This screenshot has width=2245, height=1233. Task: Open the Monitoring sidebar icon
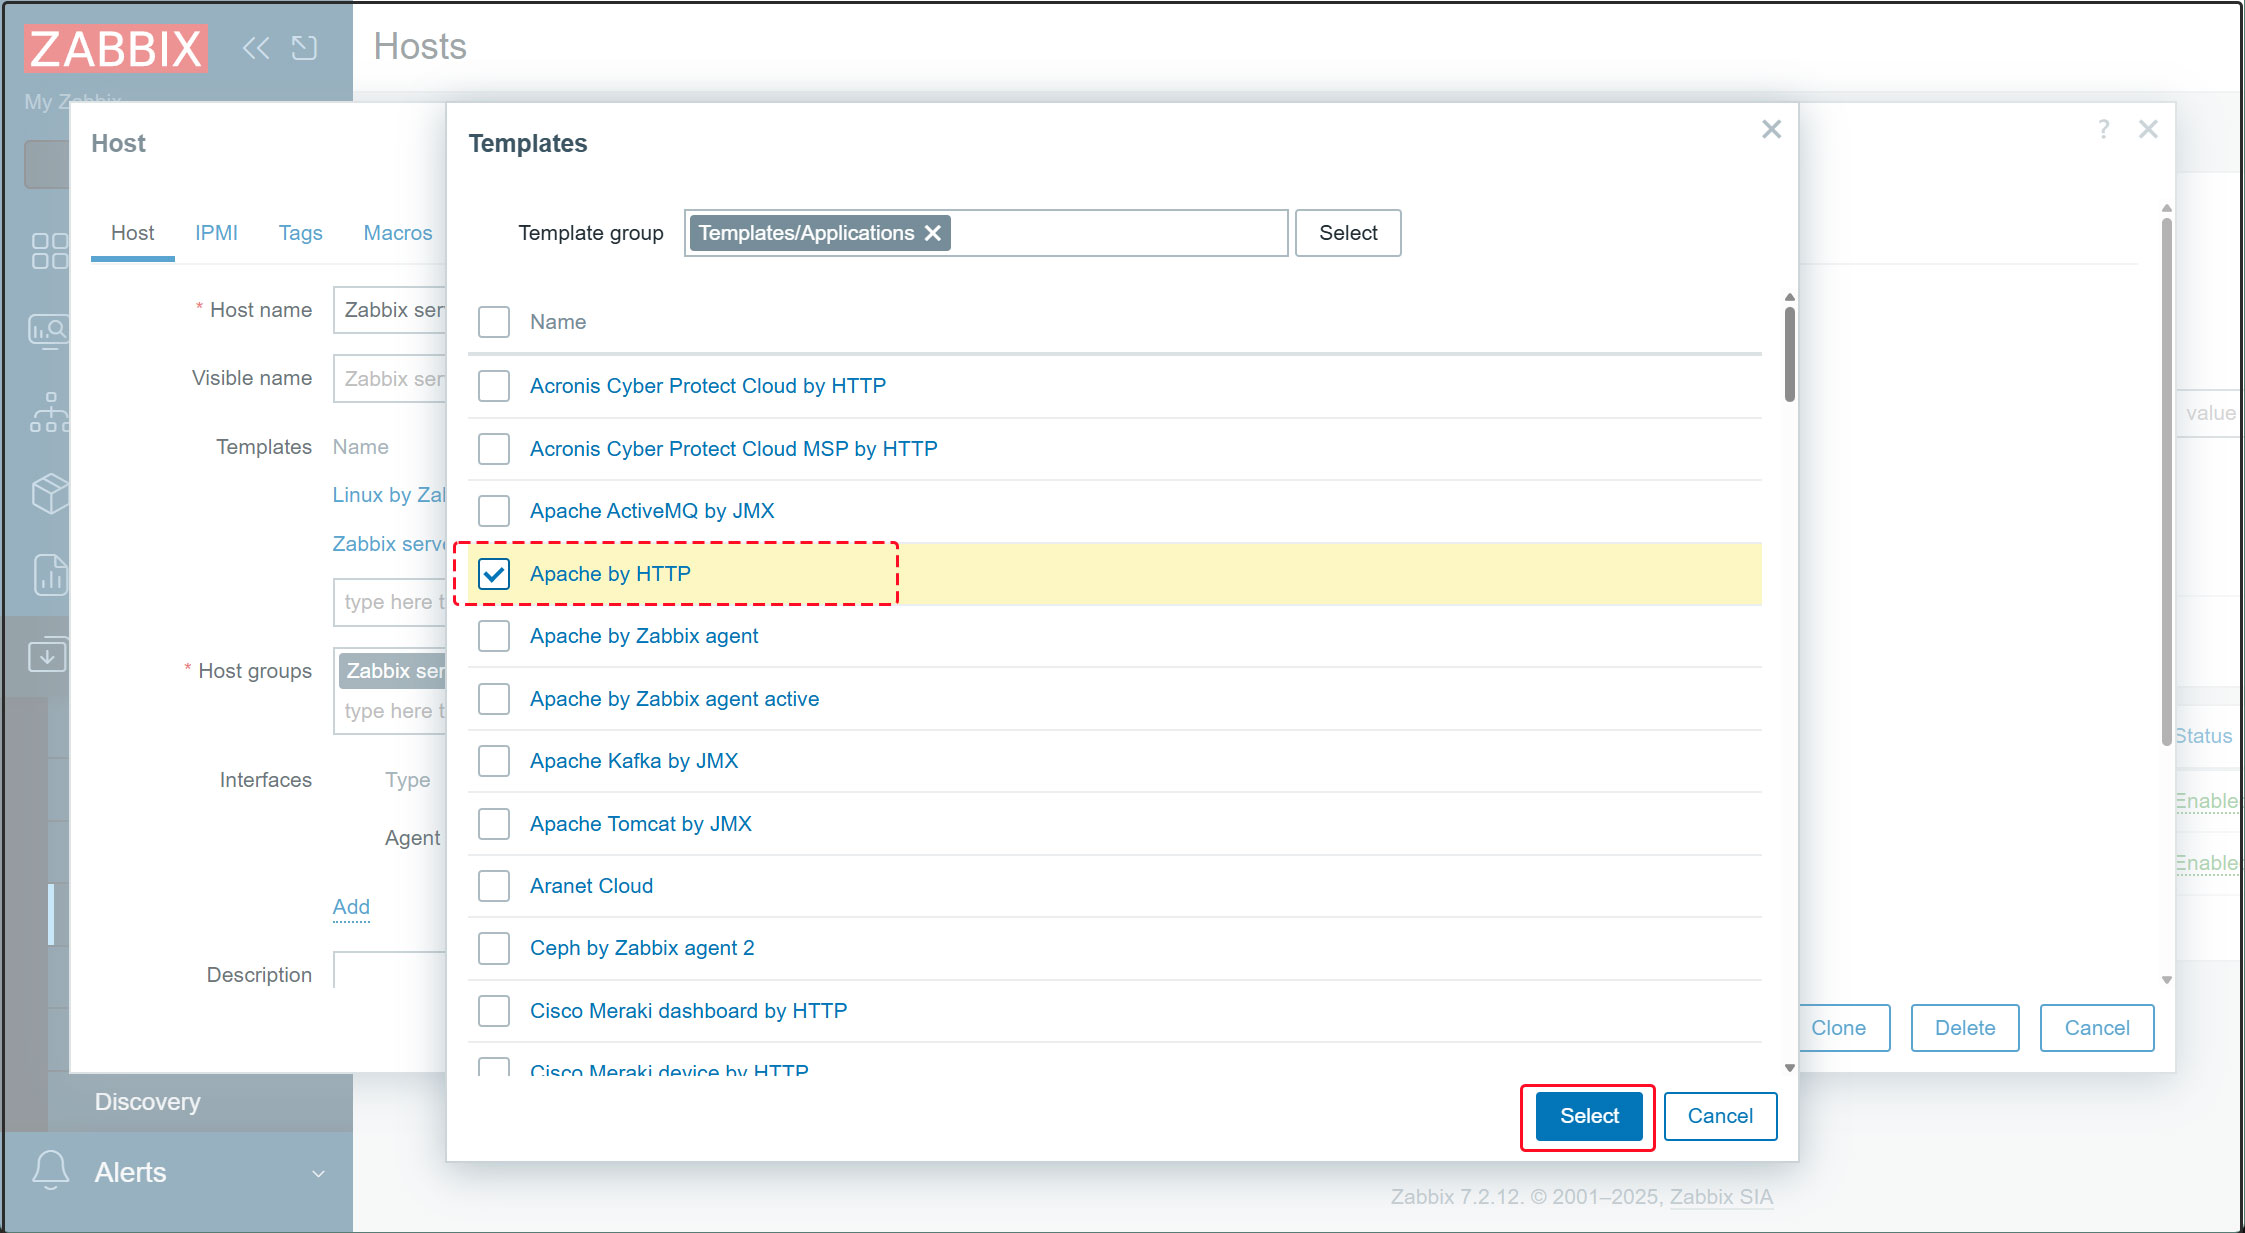click(49, 331)
